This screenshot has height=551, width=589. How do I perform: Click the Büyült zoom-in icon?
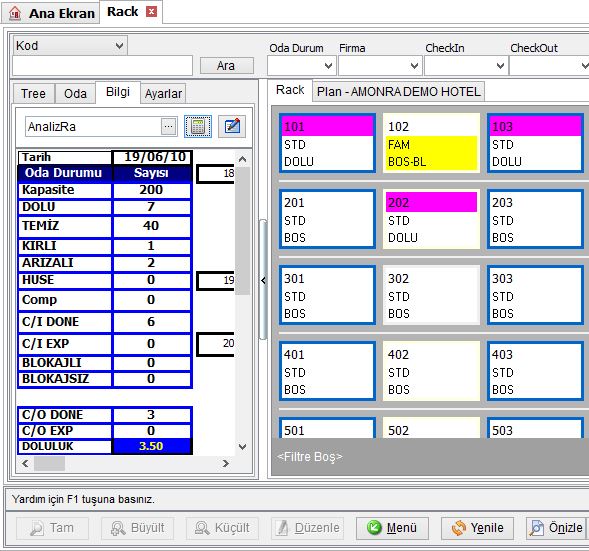[118, 528]
